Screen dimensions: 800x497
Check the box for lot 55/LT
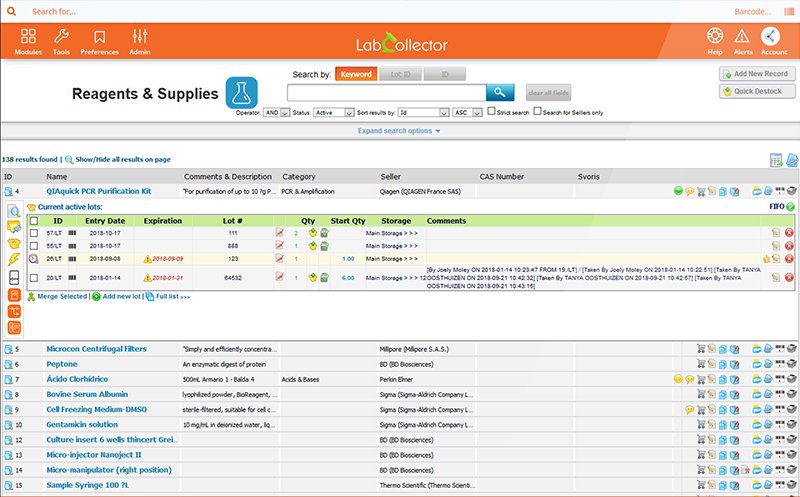tap(34, 245)
